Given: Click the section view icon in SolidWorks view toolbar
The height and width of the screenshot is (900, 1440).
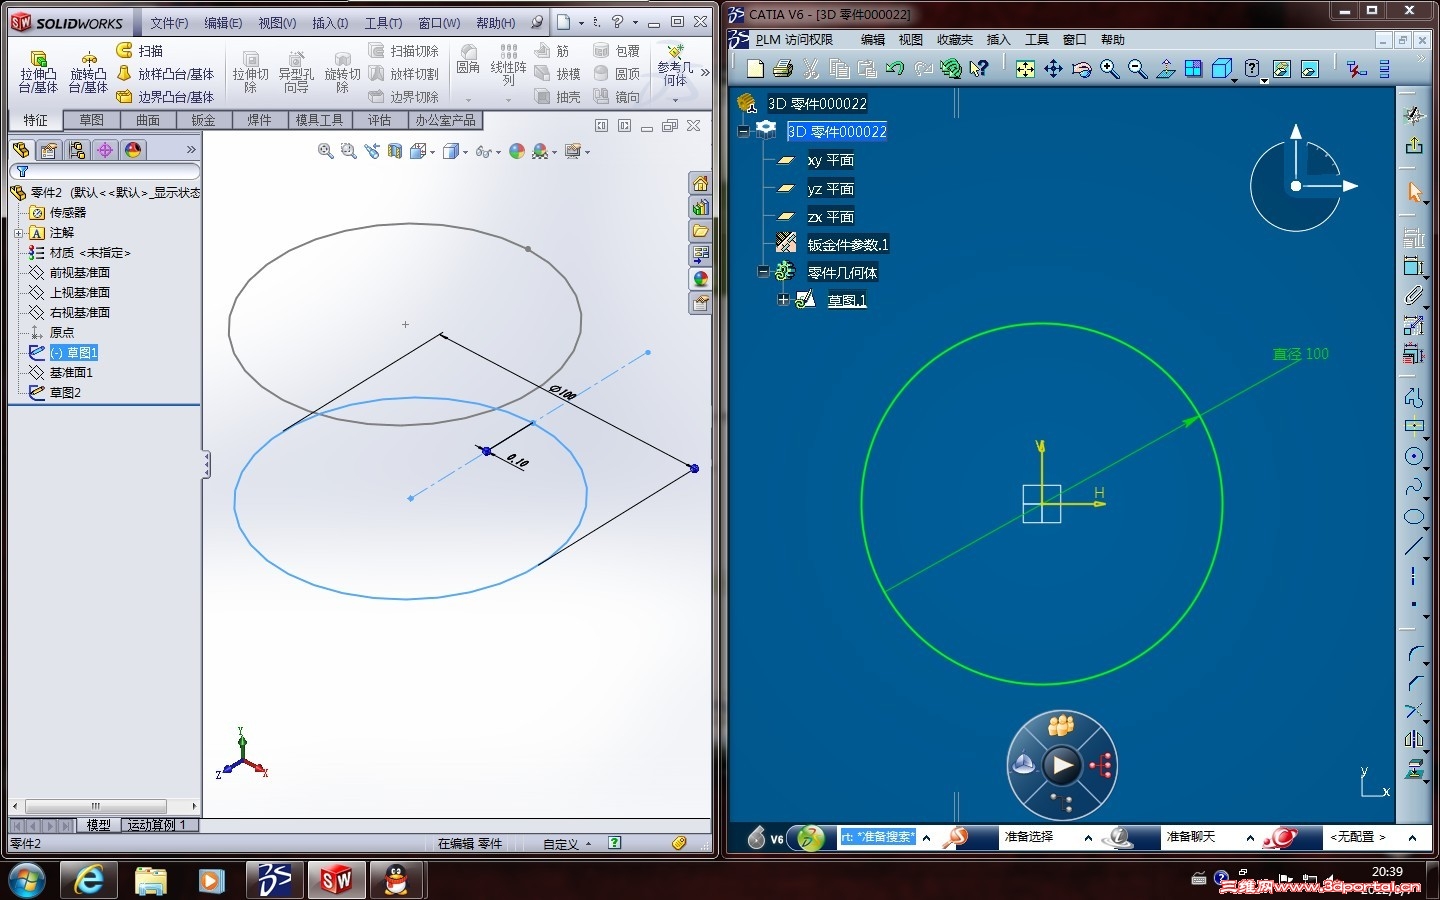Looking at the screenshot, I should 395,151.
